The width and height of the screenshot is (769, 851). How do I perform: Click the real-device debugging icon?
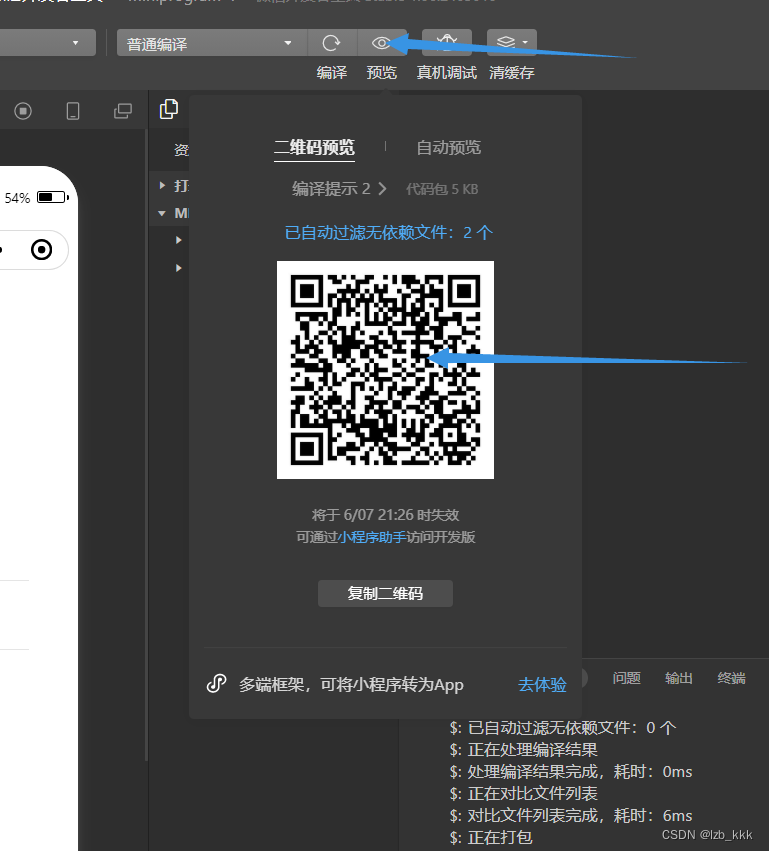(447, 42)
